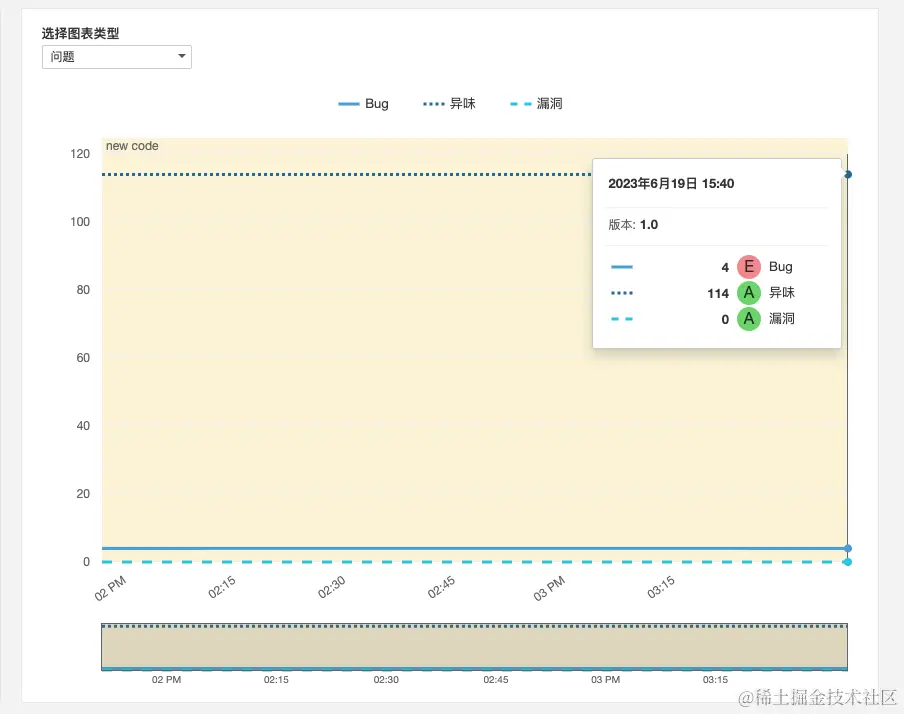The image size is (904, 714).
Task: Toggle the Bug series in legend
Action: click(363, 104)
